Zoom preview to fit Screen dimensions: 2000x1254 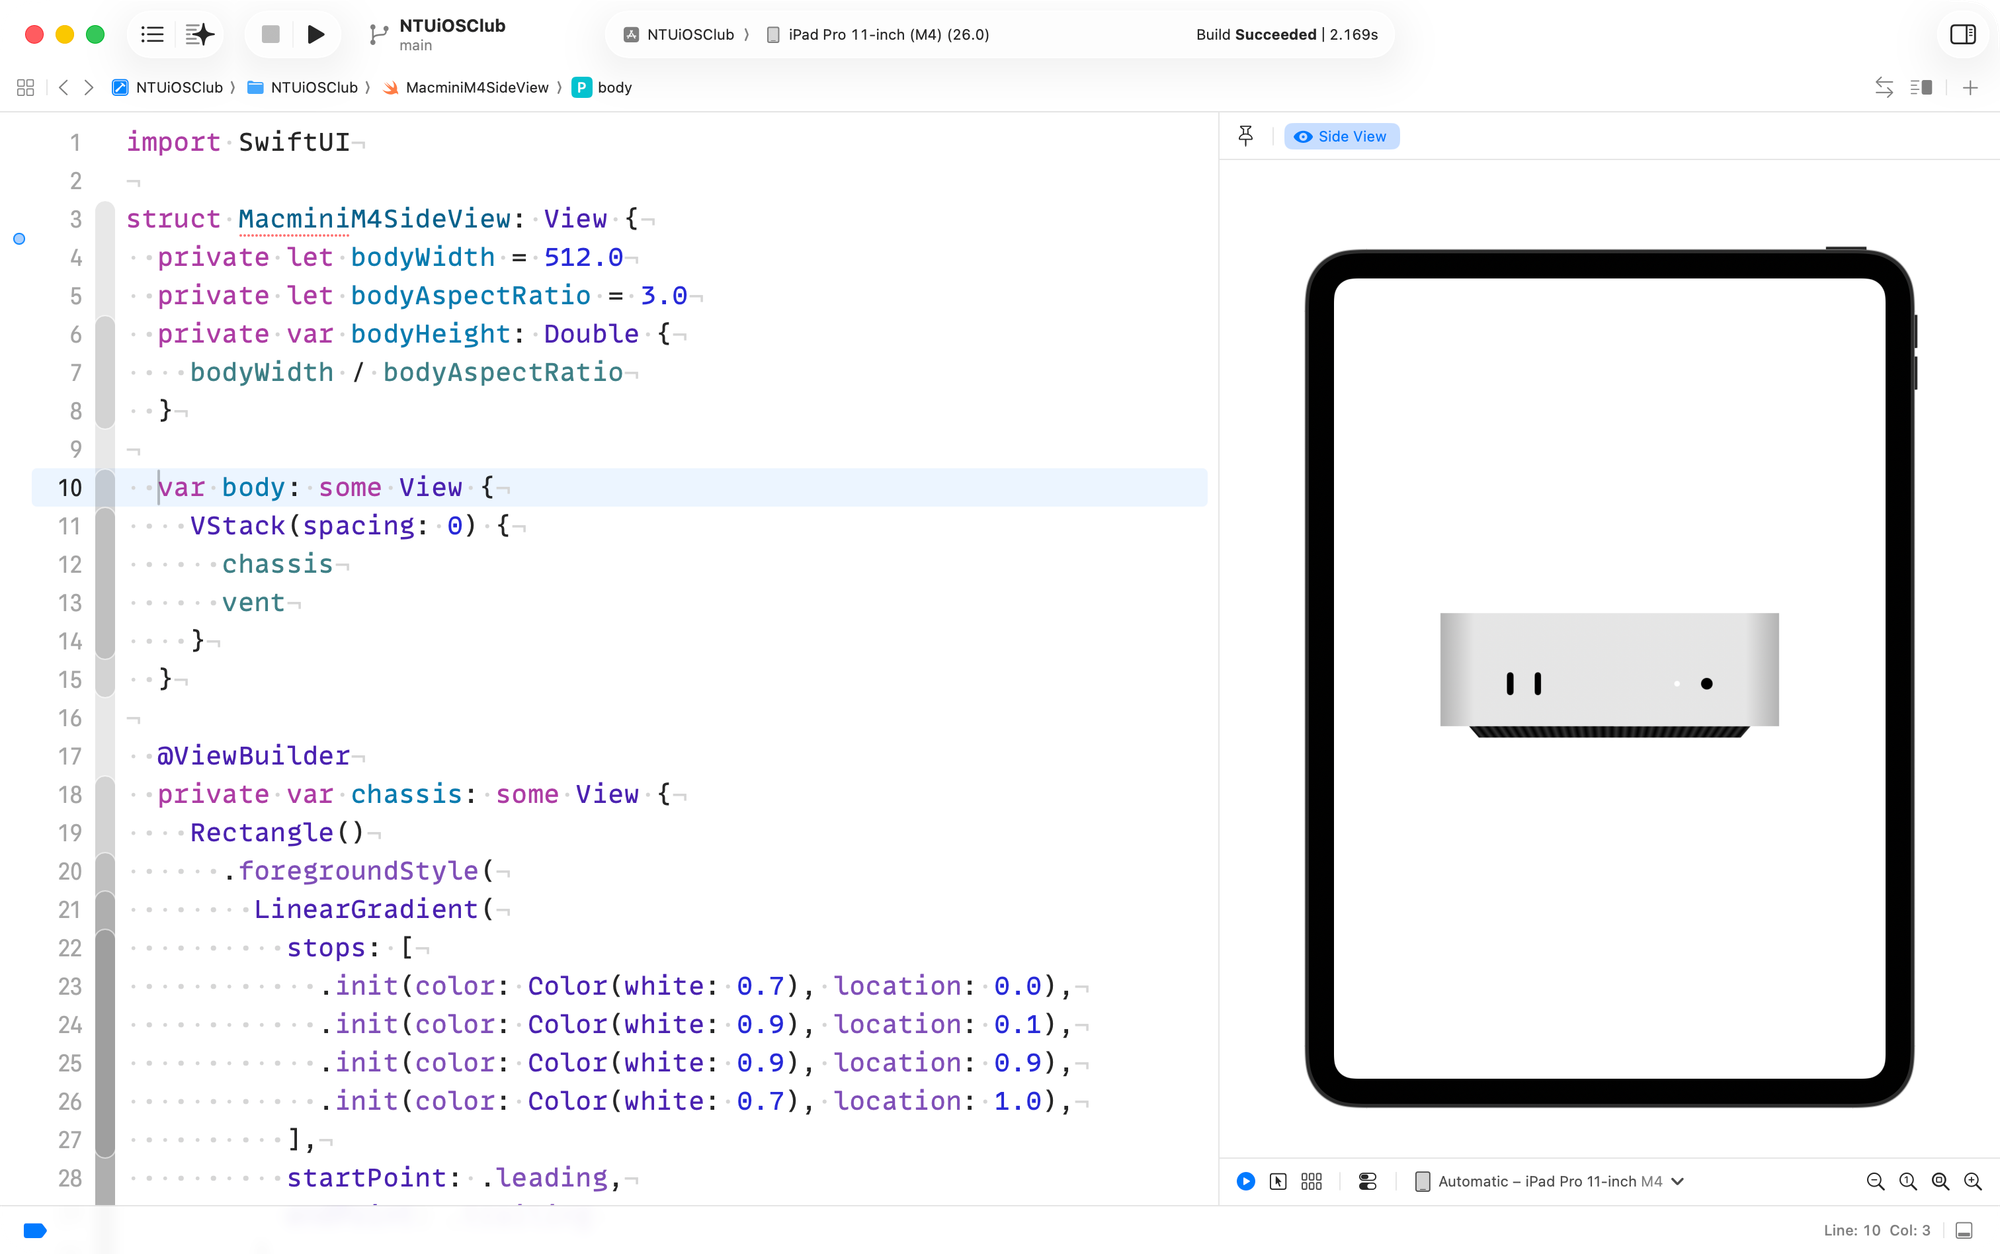coord(1940,1181)
